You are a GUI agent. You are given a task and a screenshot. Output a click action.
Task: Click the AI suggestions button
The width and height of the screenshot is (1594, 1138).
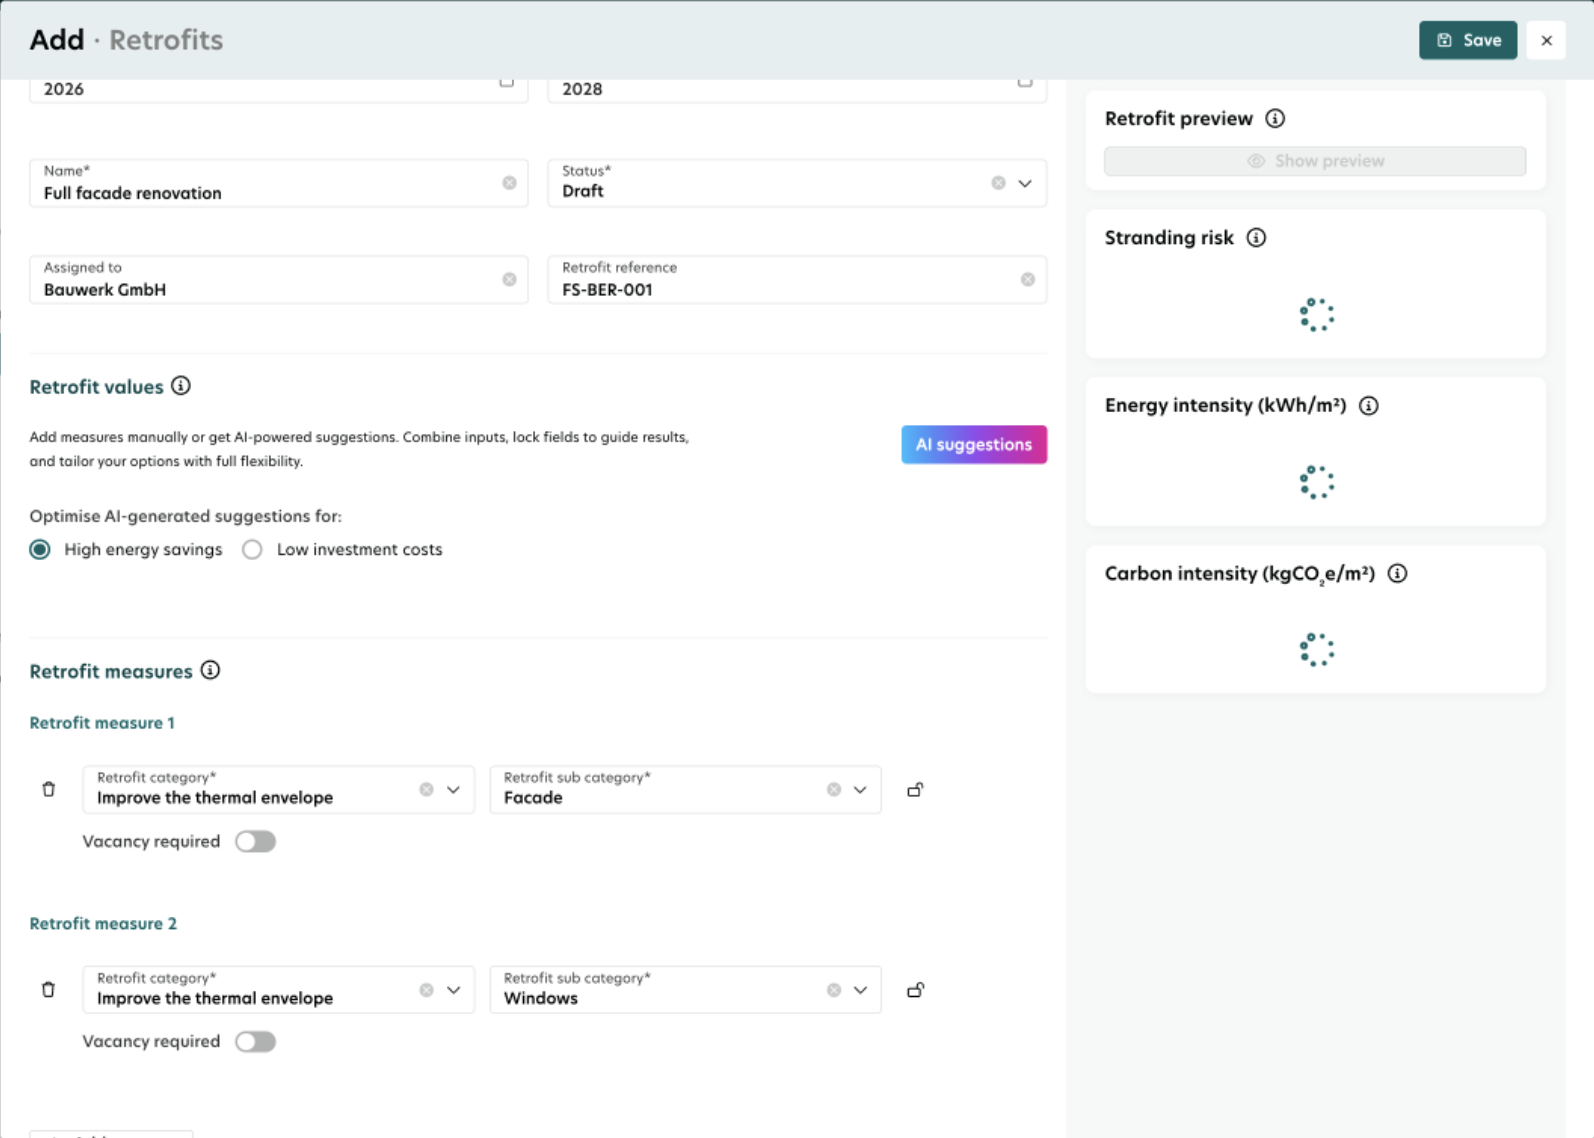(973, 444)
